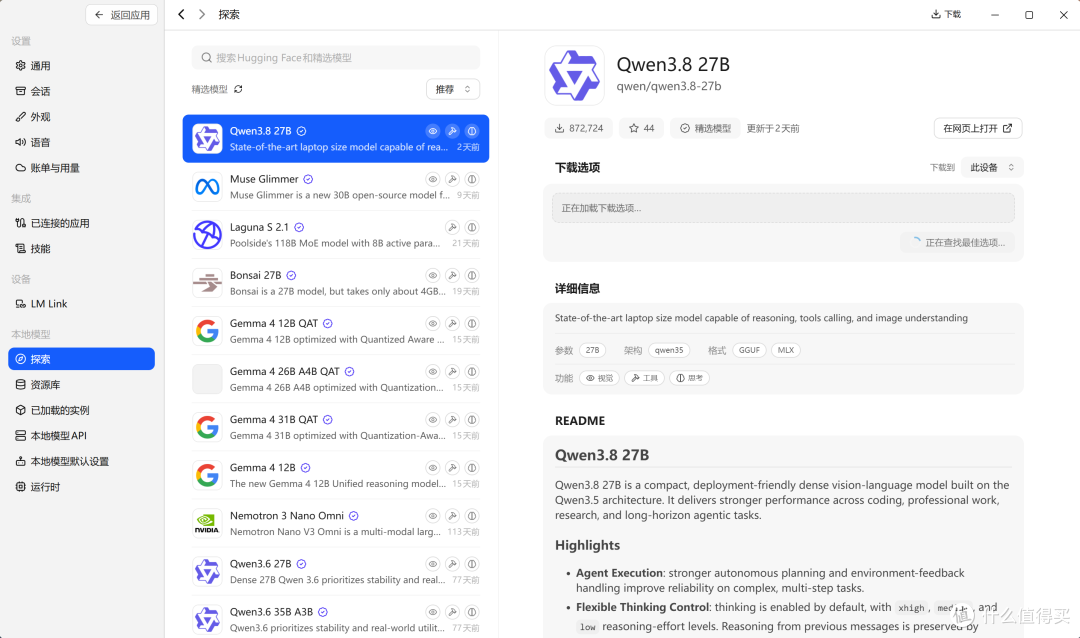Image resolution: width=1080 pixels, height=638 pixels.
Task: Click the Nemotron 3 Nano Omni tool icon
Action: [x=453, y=516]
